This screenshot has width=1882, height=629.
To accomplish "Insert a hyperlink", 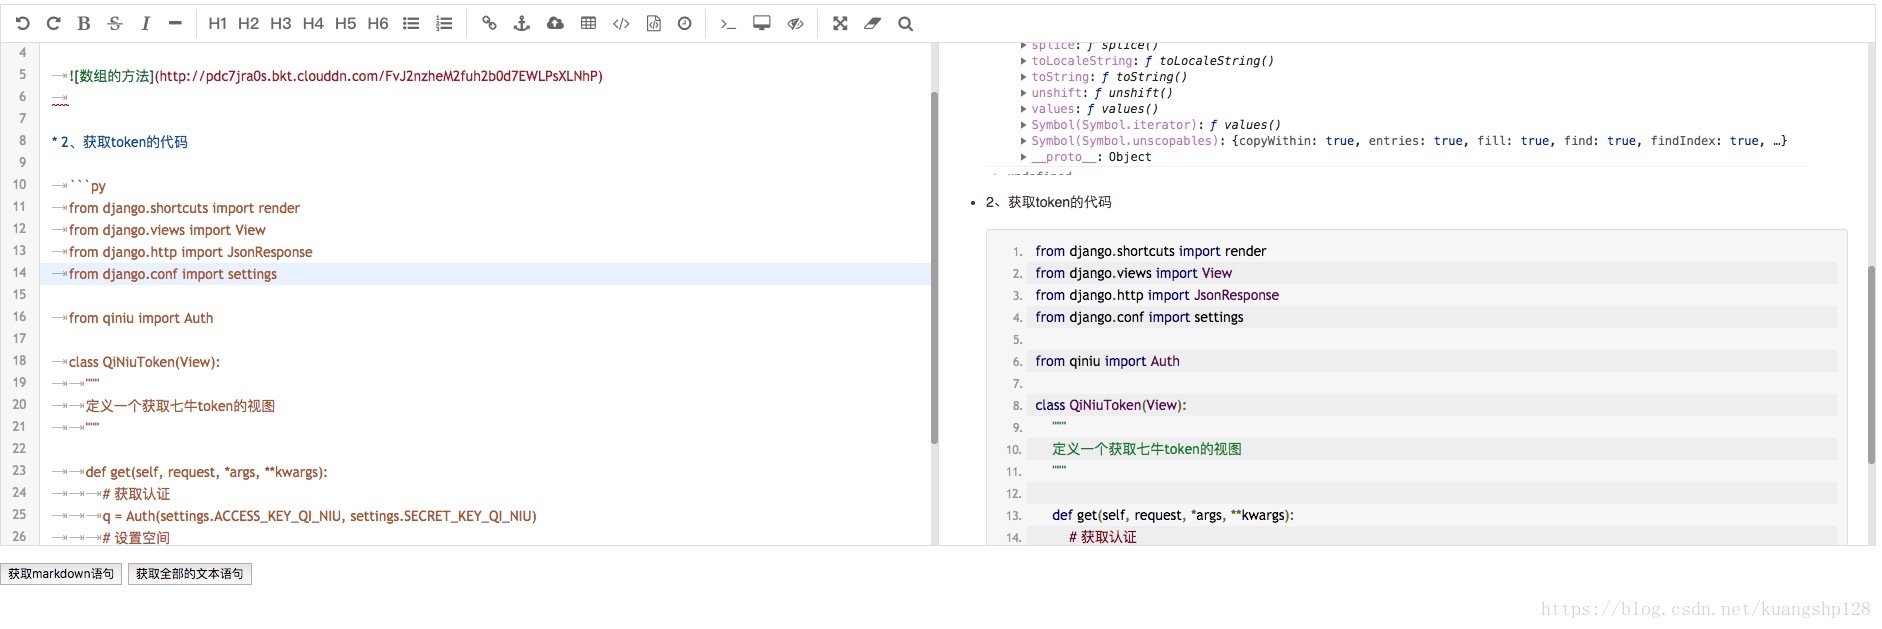I will 489,23.
